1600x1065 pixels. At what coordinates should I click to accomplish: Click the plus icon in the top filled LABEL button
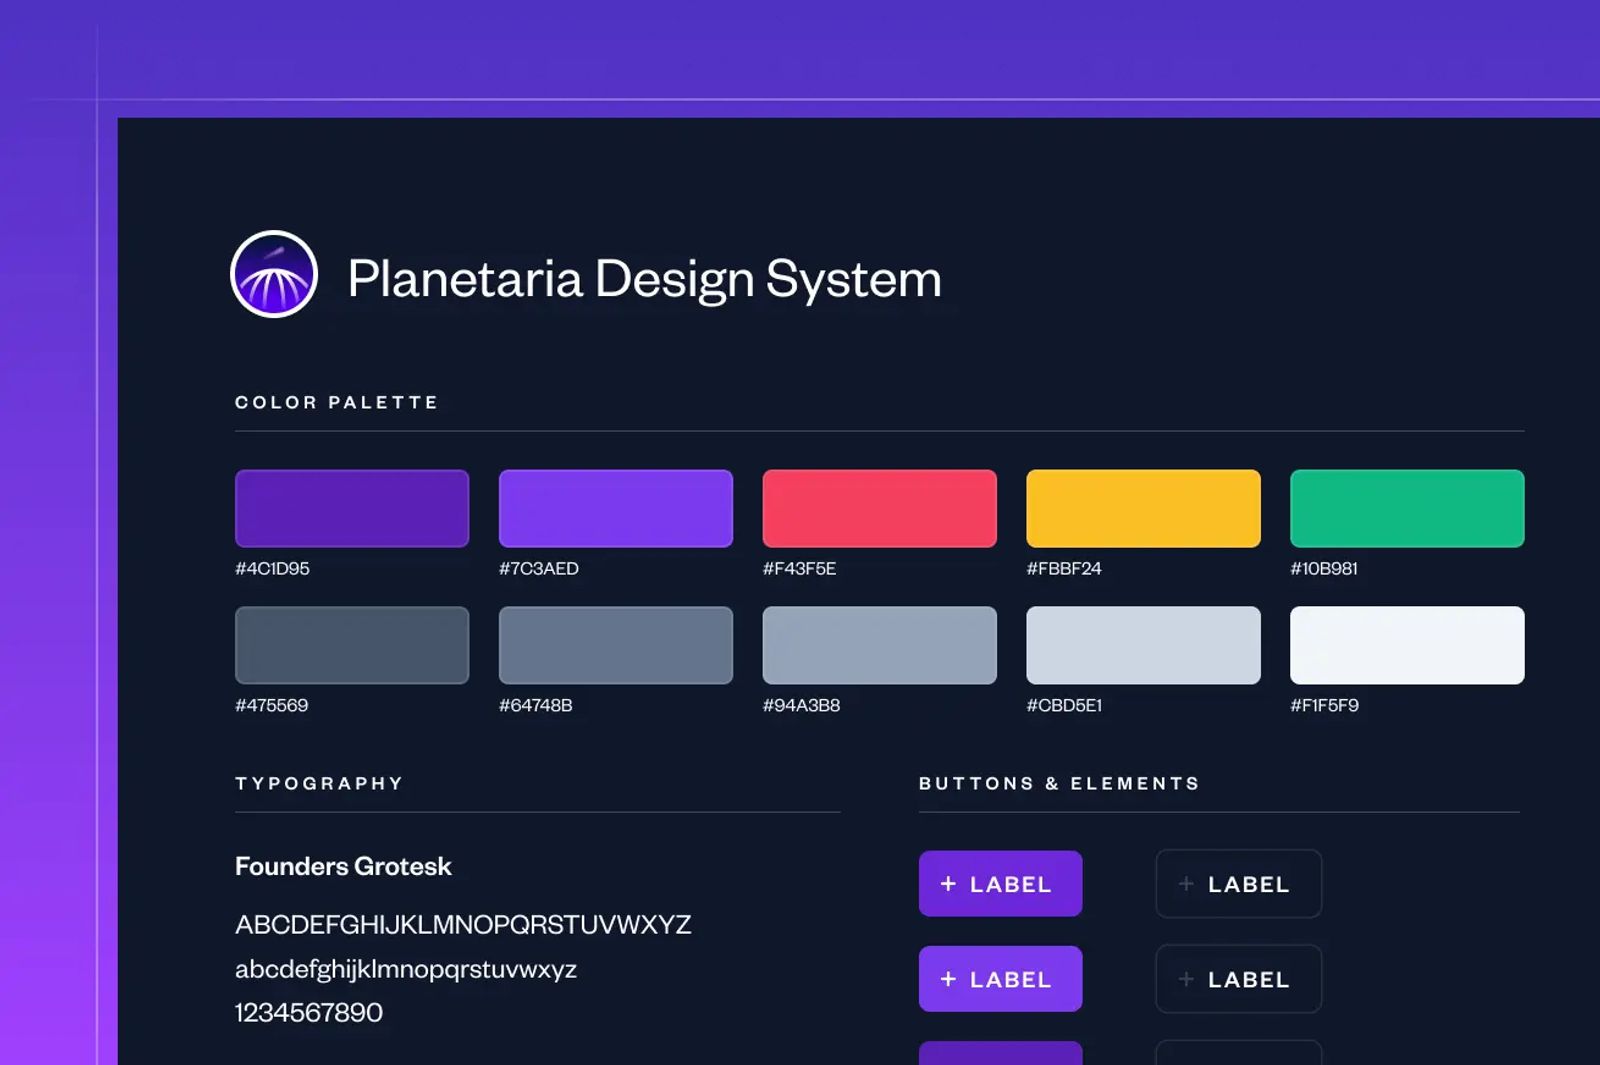(x=948, y=884)
